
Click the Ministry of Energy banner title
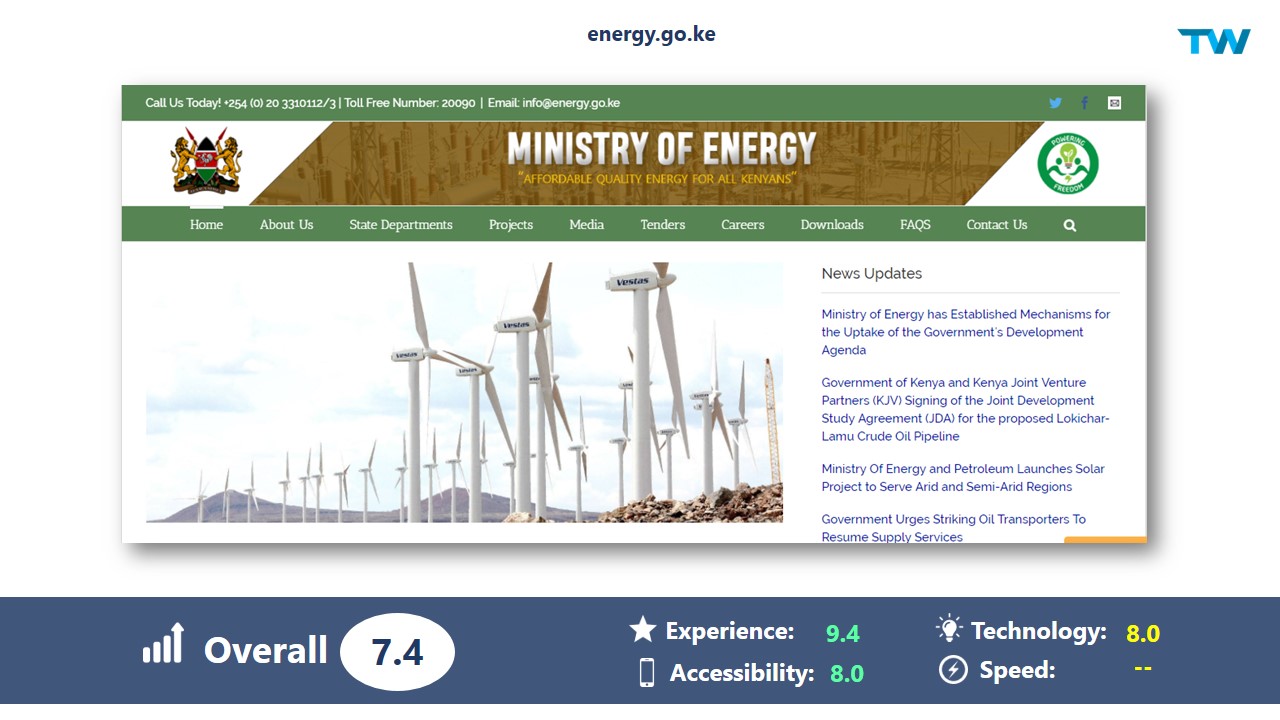(661, 150)
